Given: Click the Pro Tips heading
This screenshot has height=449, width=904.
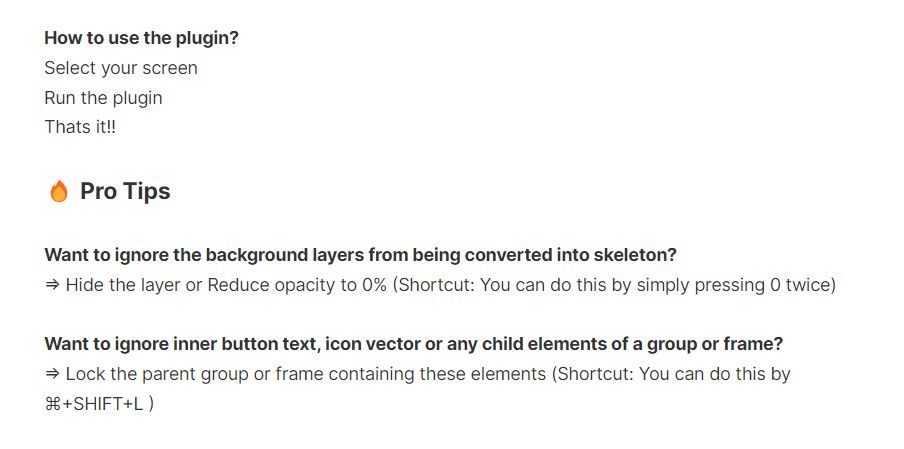Looking at the screenshot, I should point(125,191).
